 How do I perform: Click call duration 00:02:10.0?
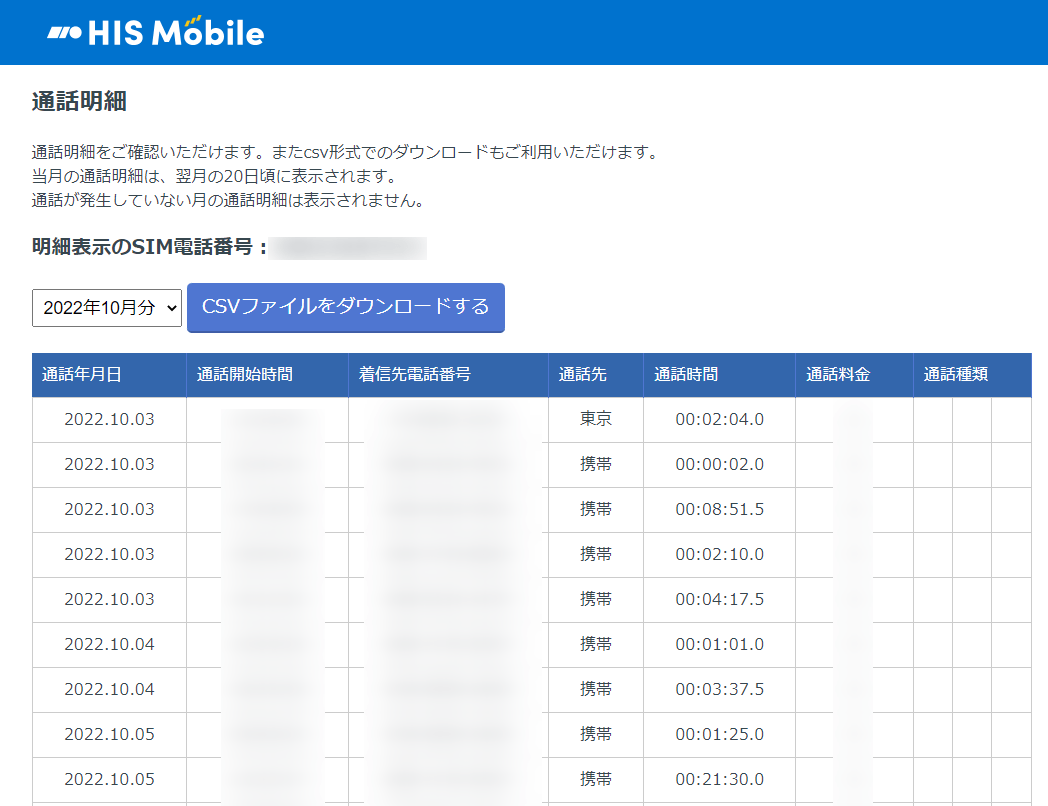click(x=719, y=554)
